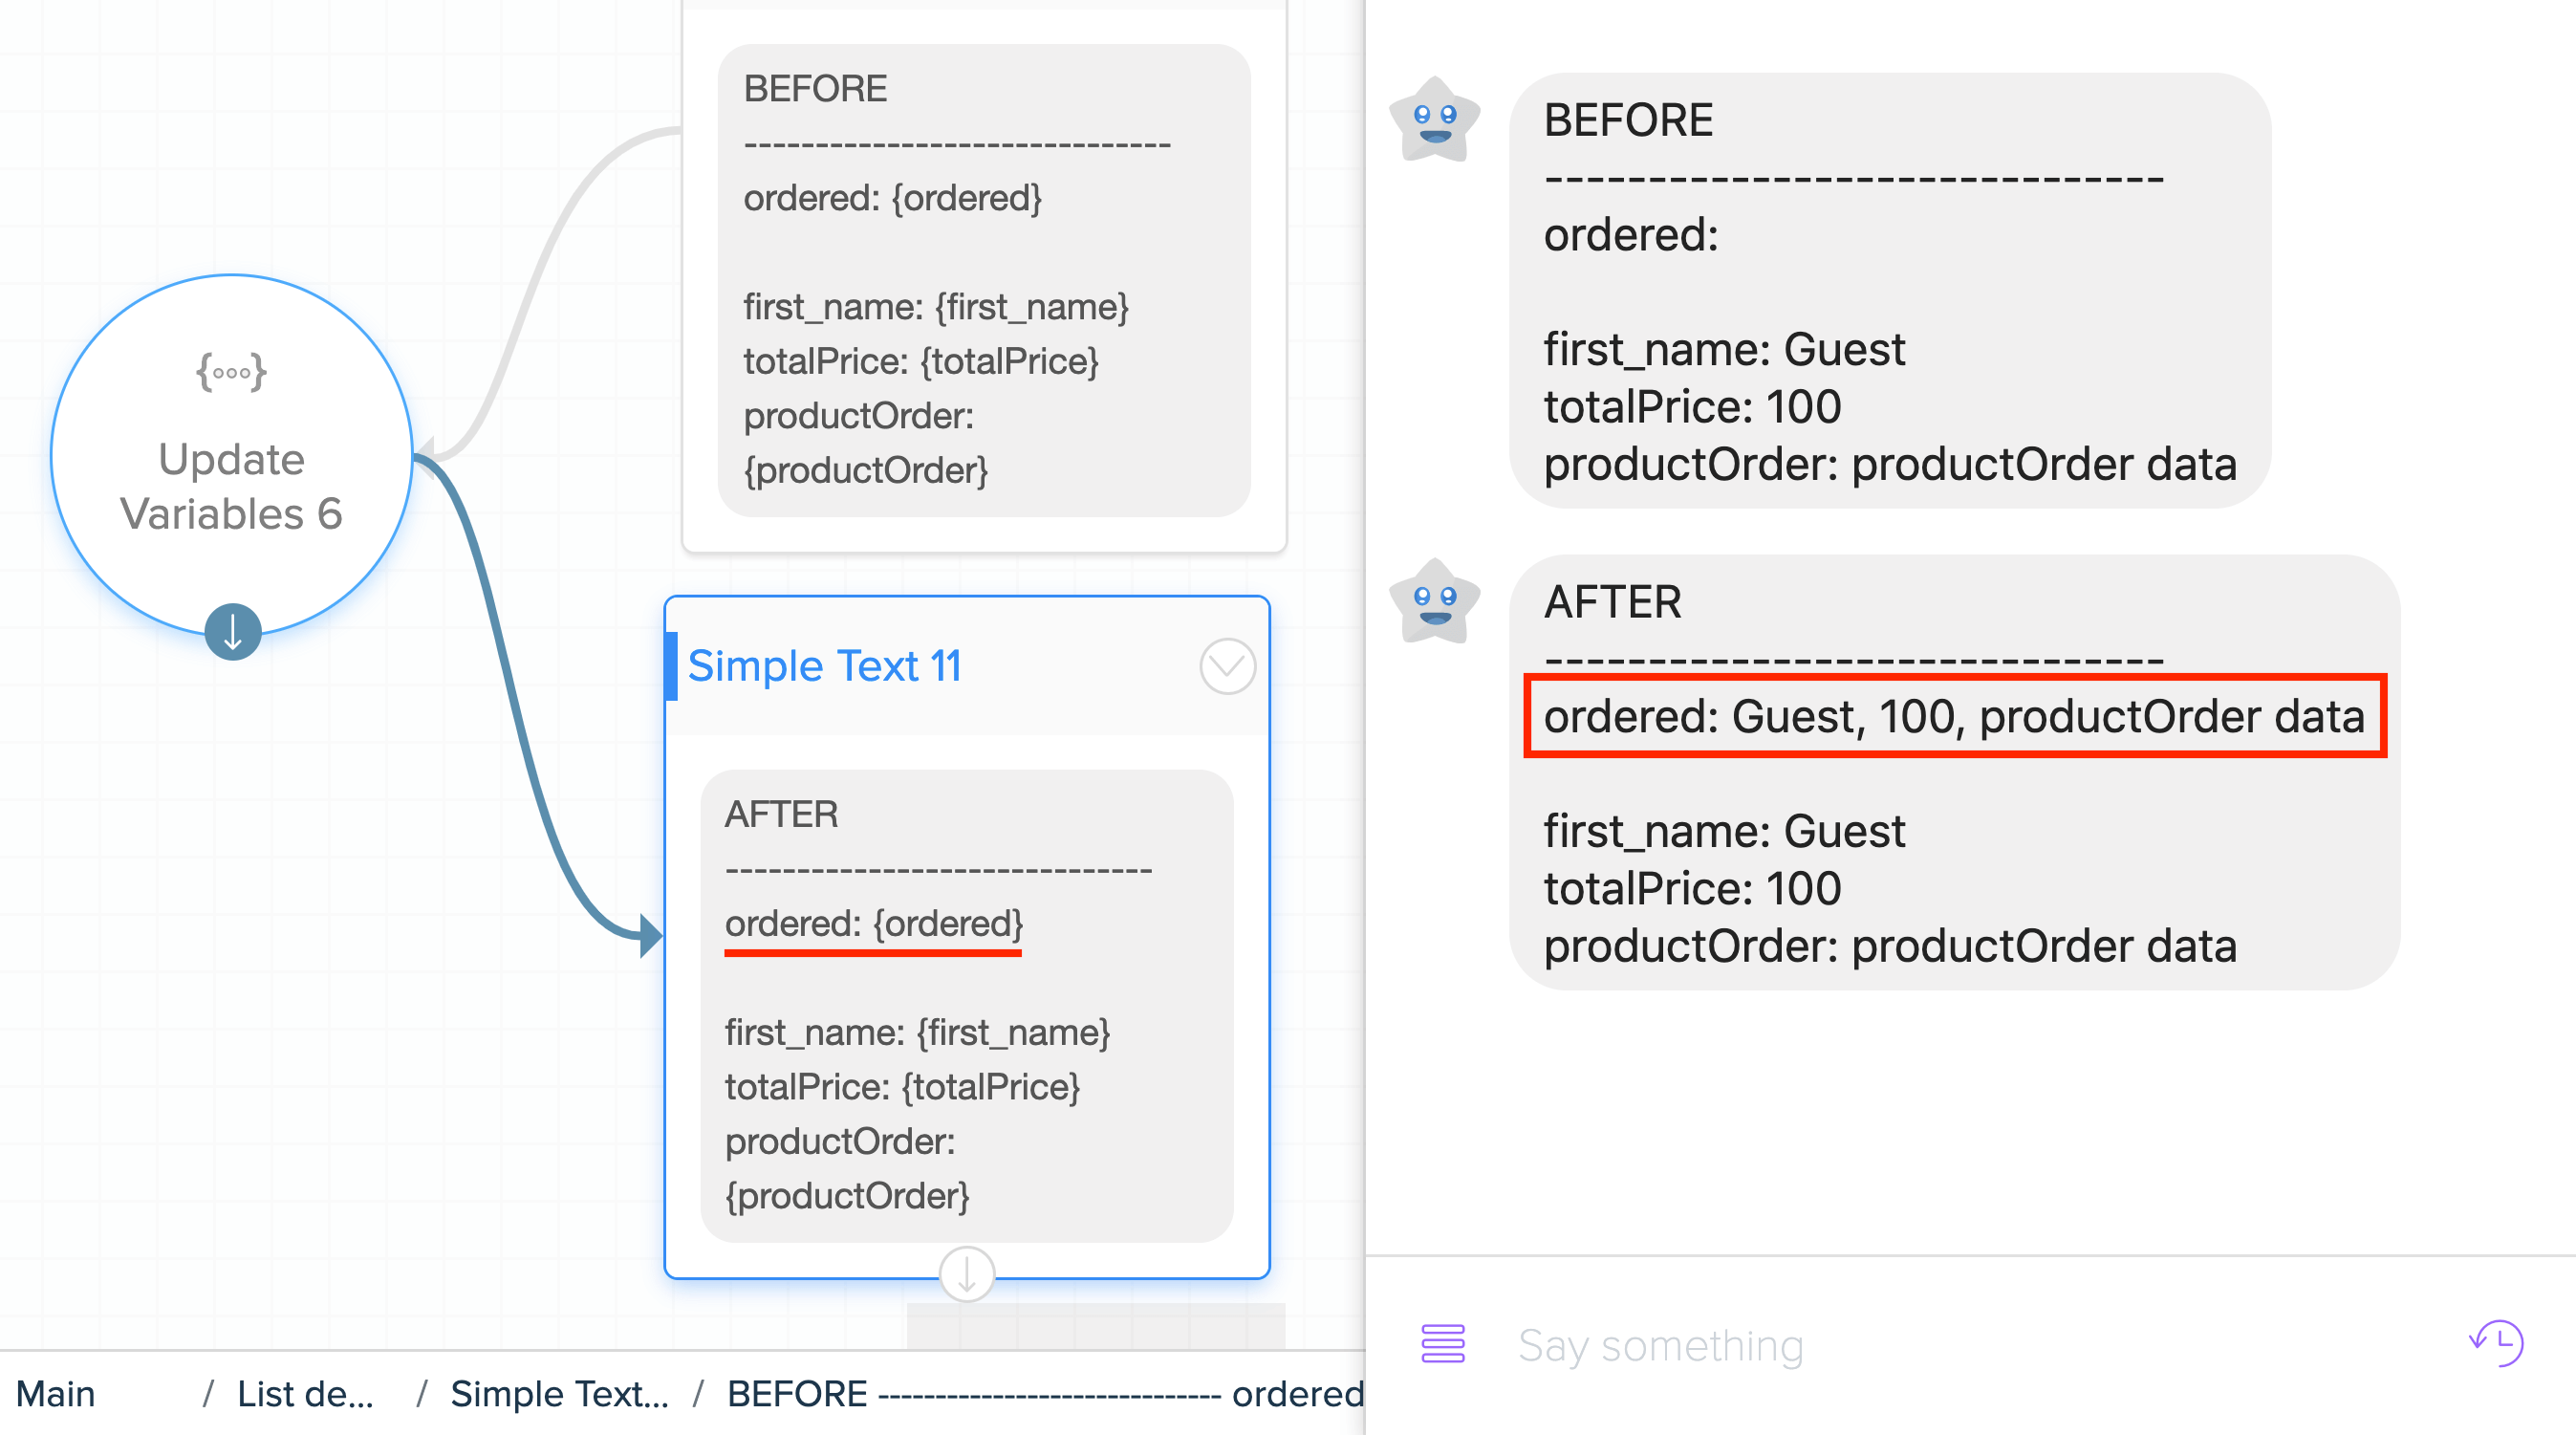Click the BEFORE text bubble in the canvas node
The width and height of the screenshot is (2576, 1435).
[984, 281]
